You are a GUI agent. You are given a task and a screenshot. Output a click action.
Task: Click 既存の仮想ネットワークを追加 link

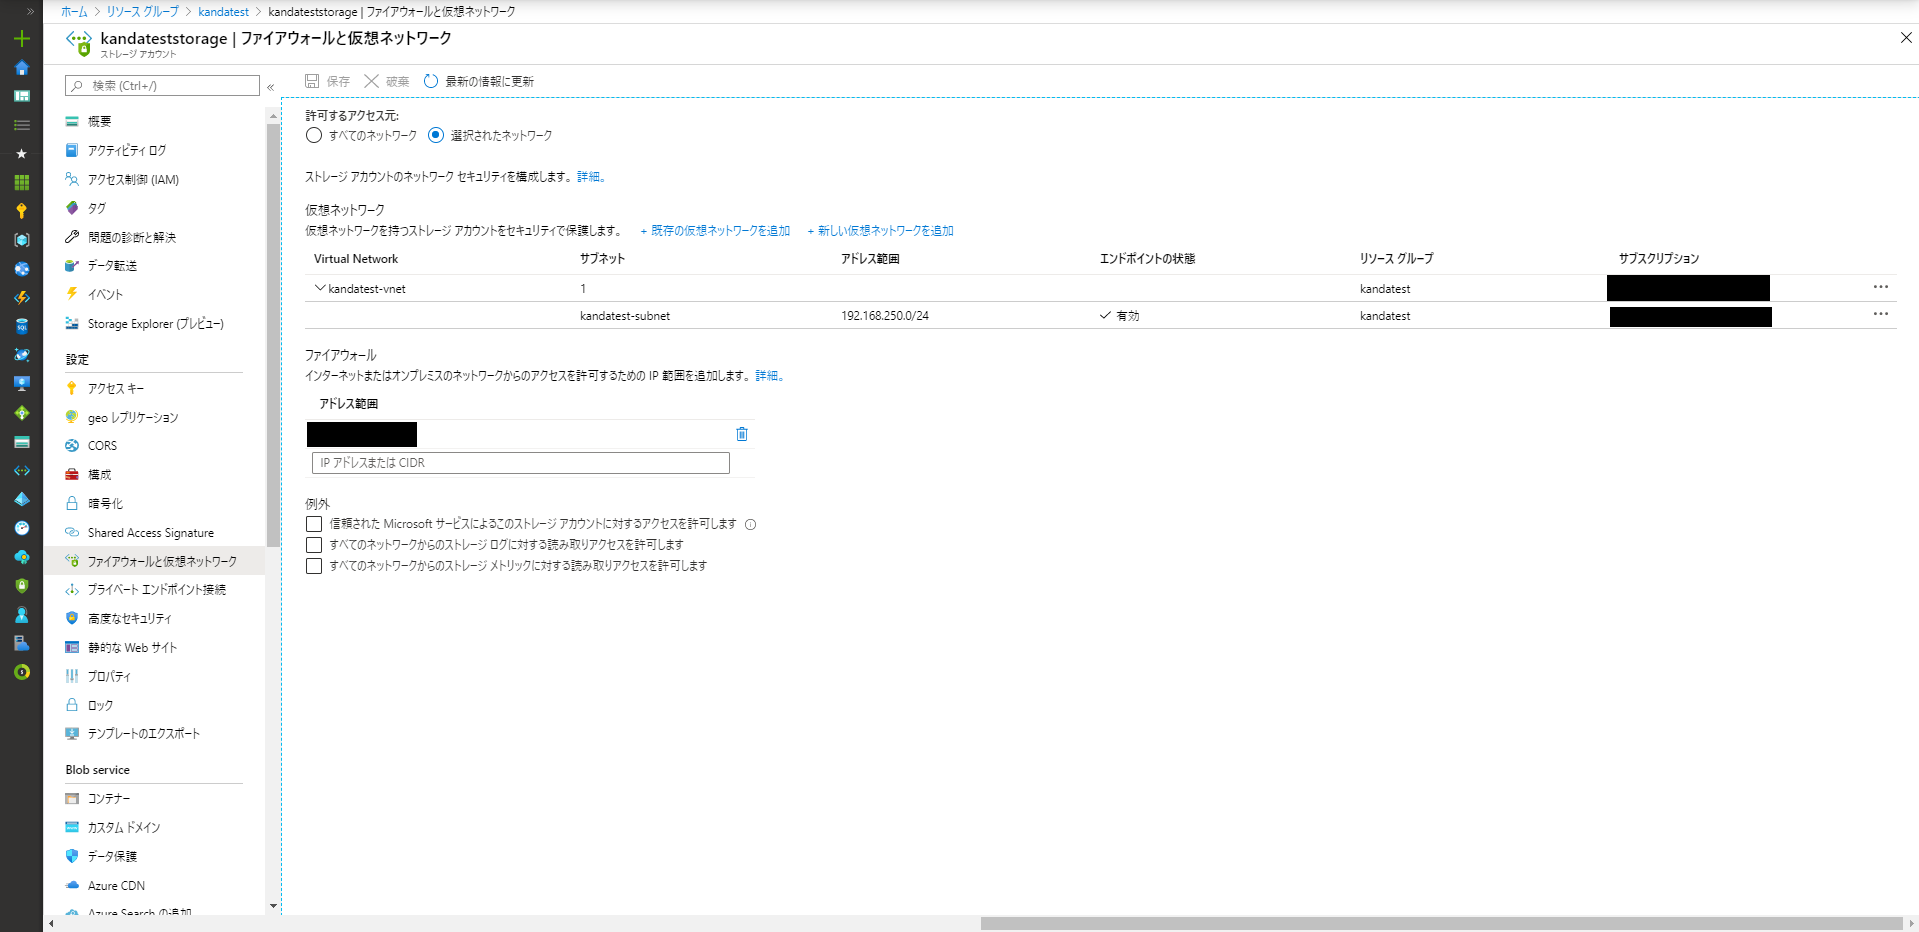click(715, 231)
